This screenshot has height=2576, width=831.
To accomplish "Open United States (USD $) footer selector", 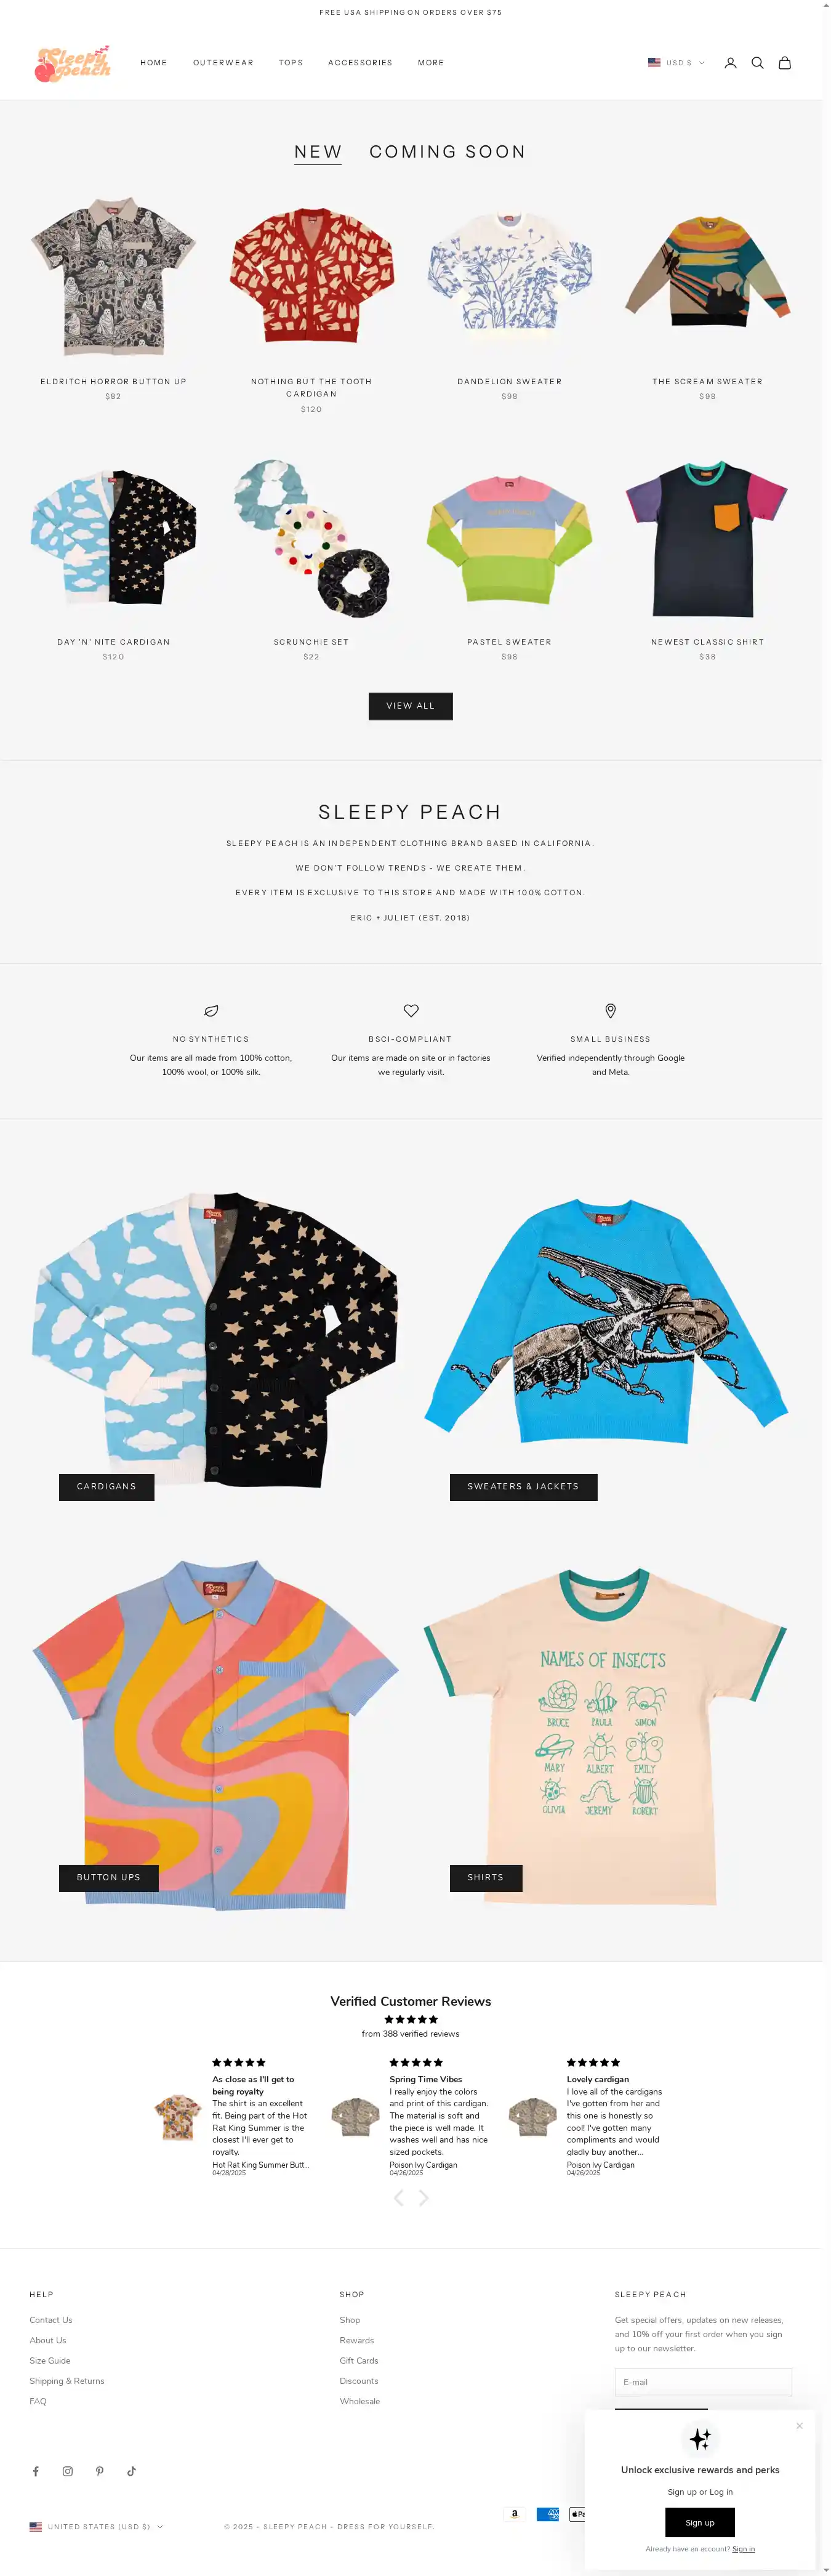I will point(97,2526).
